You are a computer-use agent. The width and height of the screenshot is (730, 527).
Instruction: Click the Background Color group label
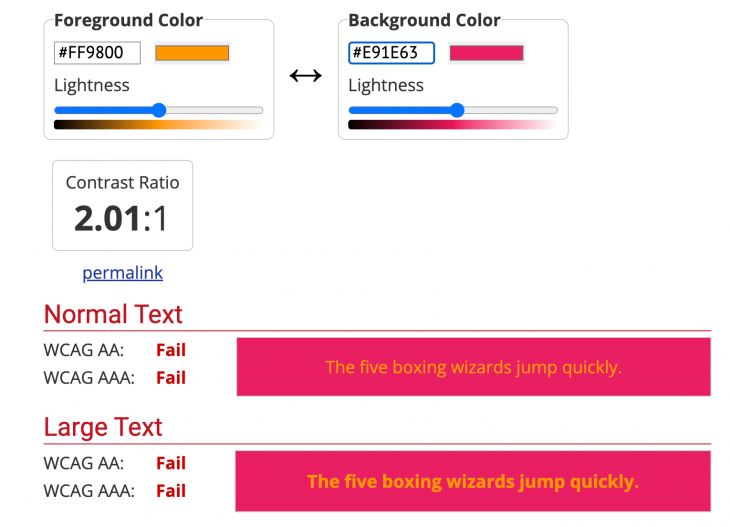tap(424, 20)
